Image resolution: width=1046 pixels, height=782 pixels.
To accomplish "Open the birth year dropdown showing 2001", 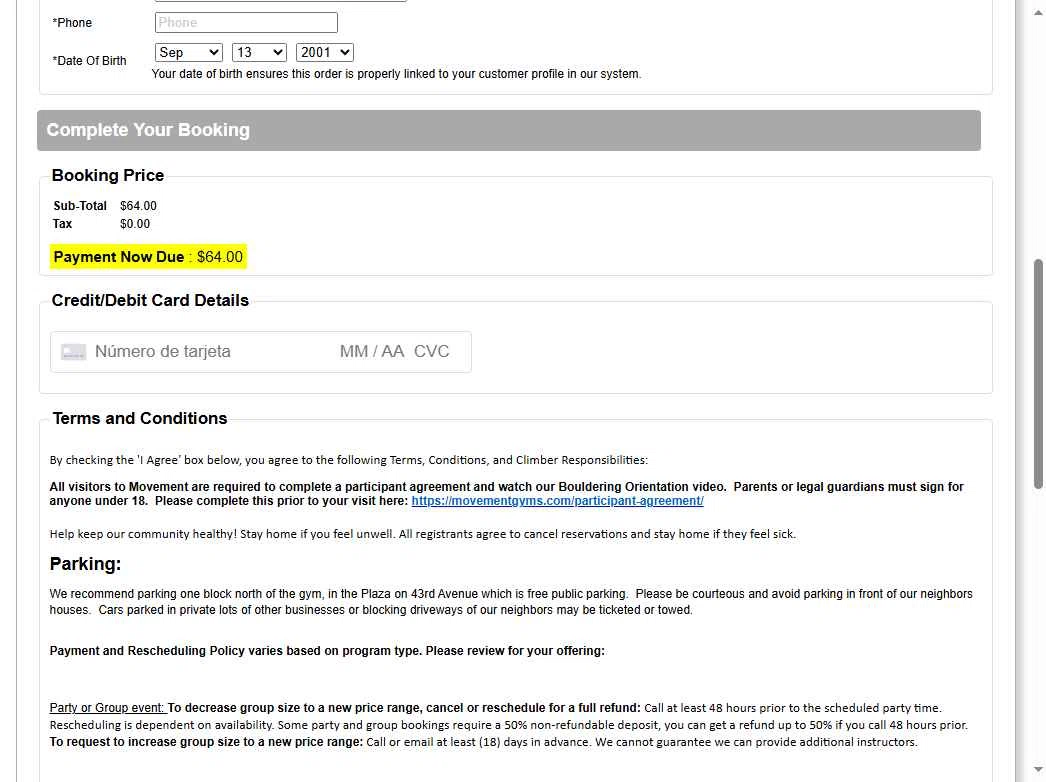I will pos(325,53).
